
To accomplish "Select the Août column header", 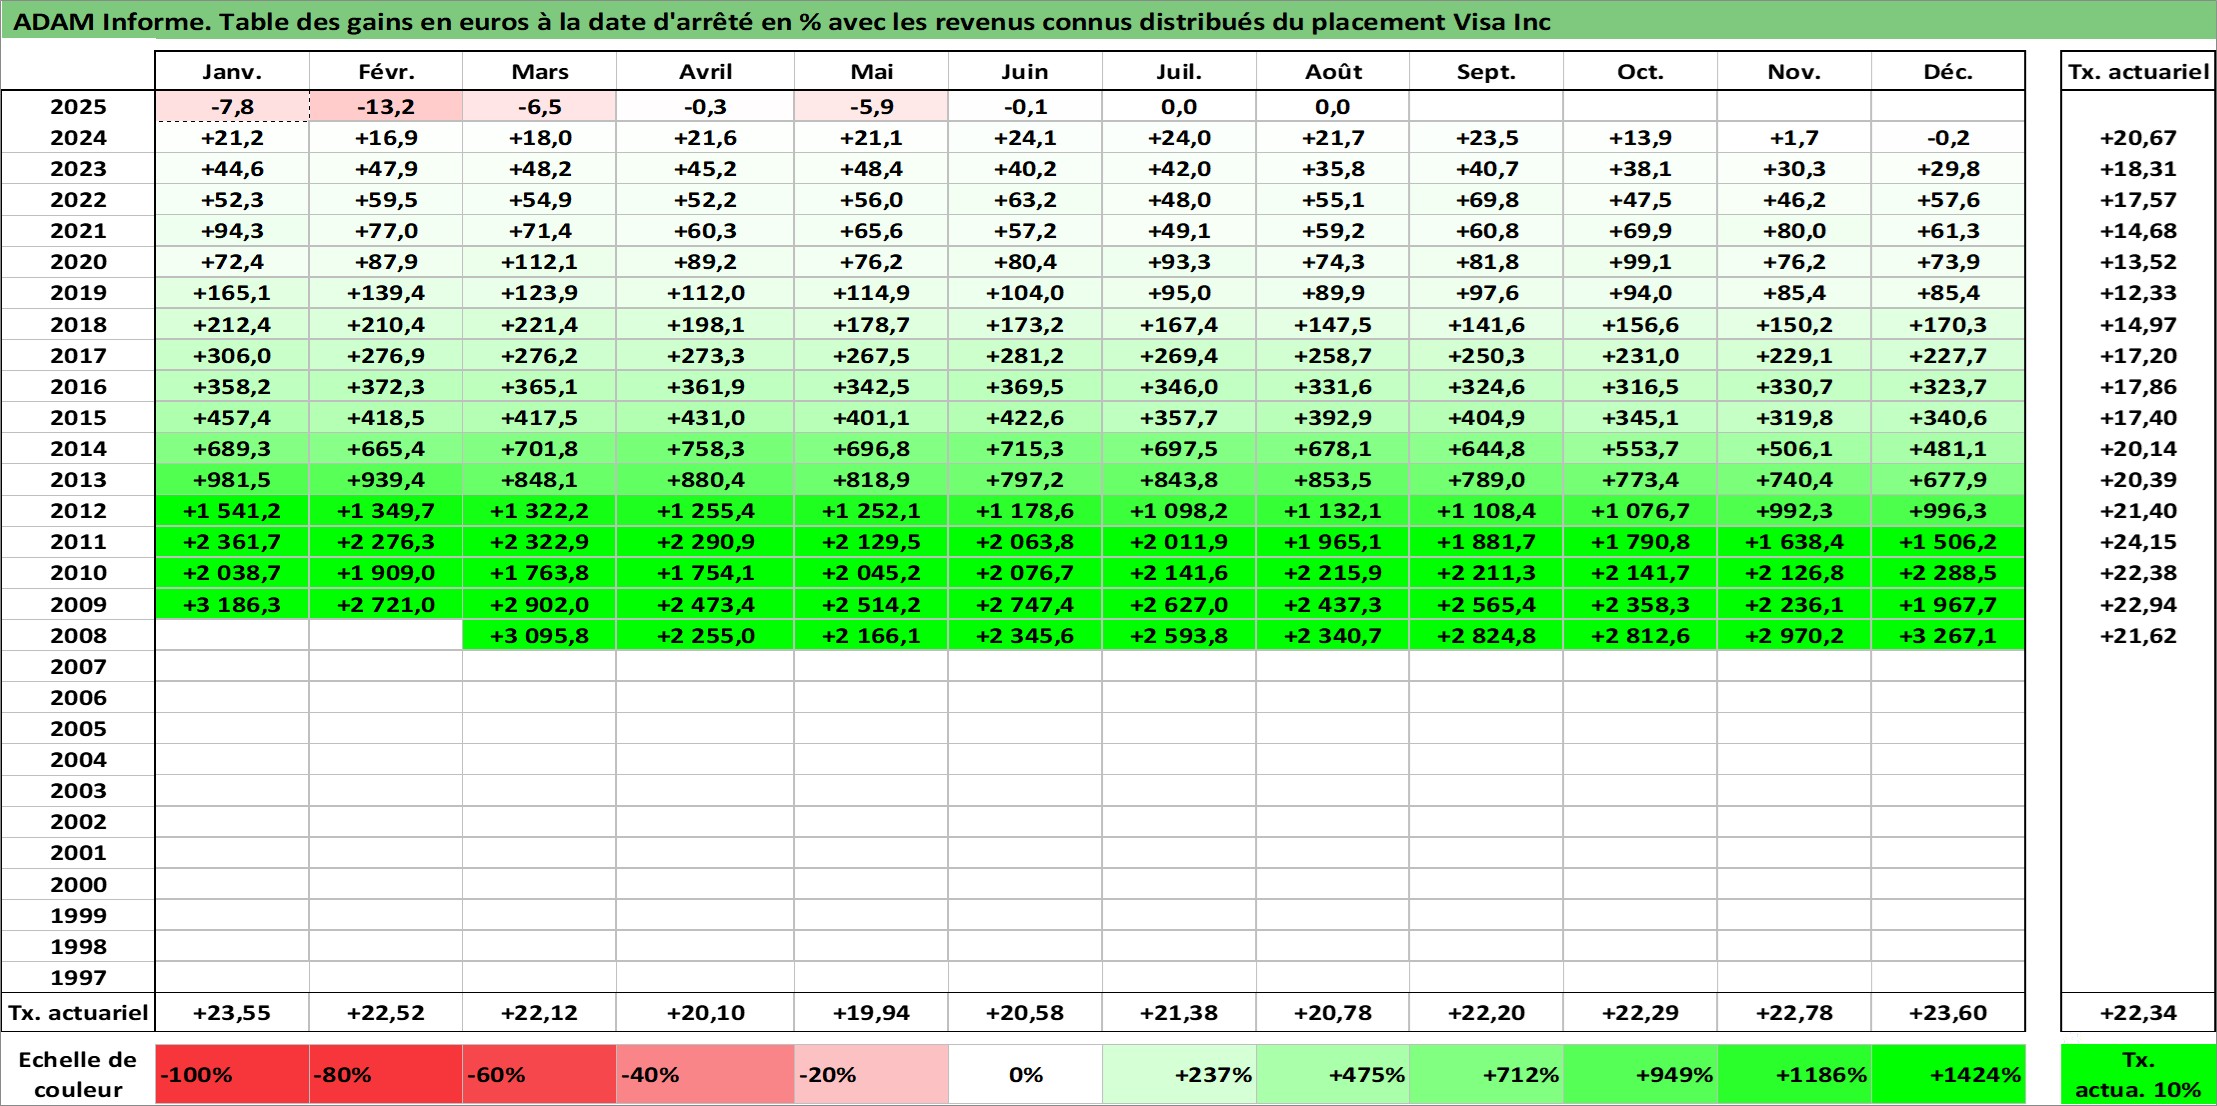I will pos(1333,72).
